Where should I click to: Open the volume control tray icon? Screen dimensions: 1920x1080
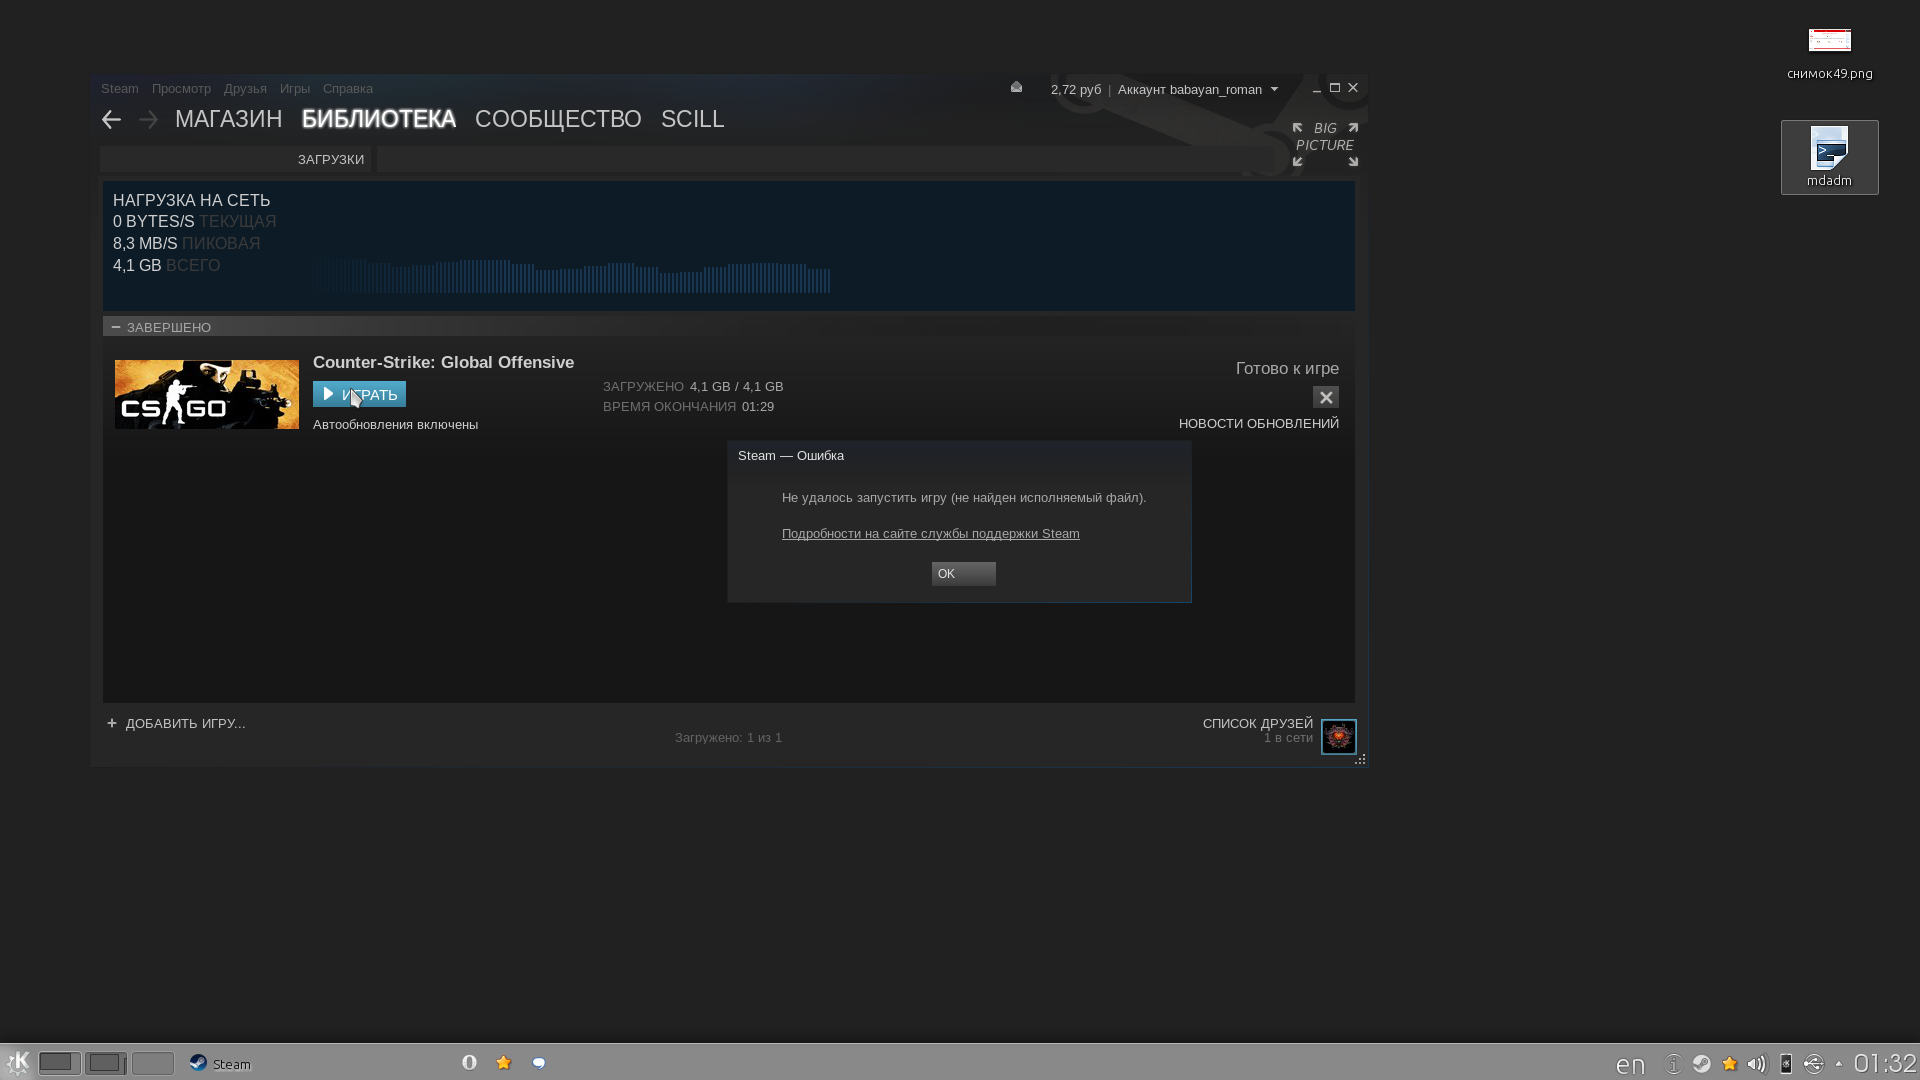[x=1757, y=1064]
